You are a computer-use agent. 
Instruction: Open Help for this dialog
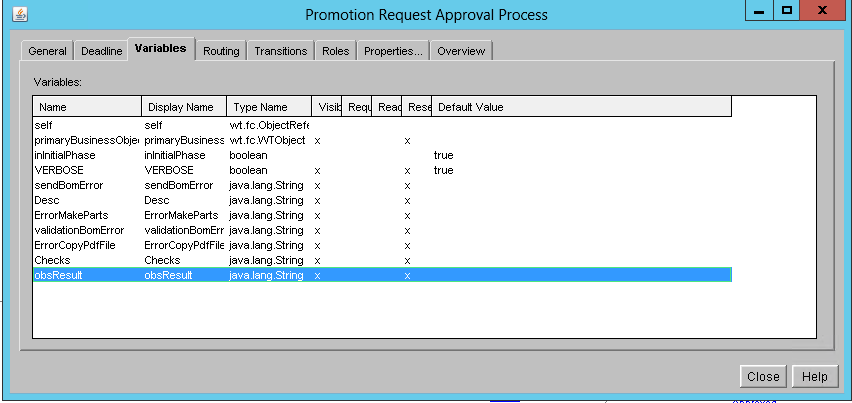pyautogui.click(x=814, y=376)
